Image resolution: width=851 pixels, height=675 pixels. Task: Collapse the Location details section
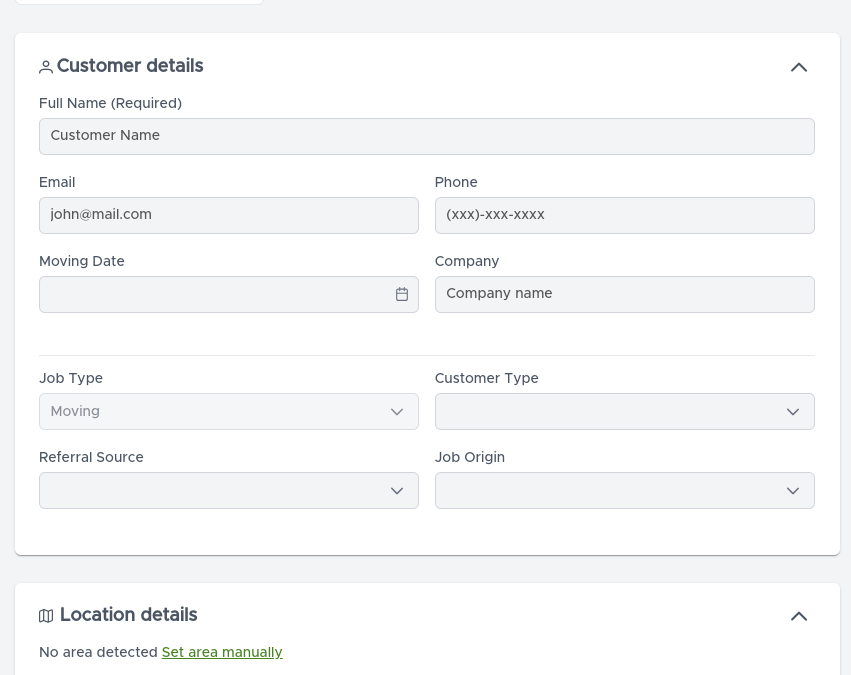[798, 616]
